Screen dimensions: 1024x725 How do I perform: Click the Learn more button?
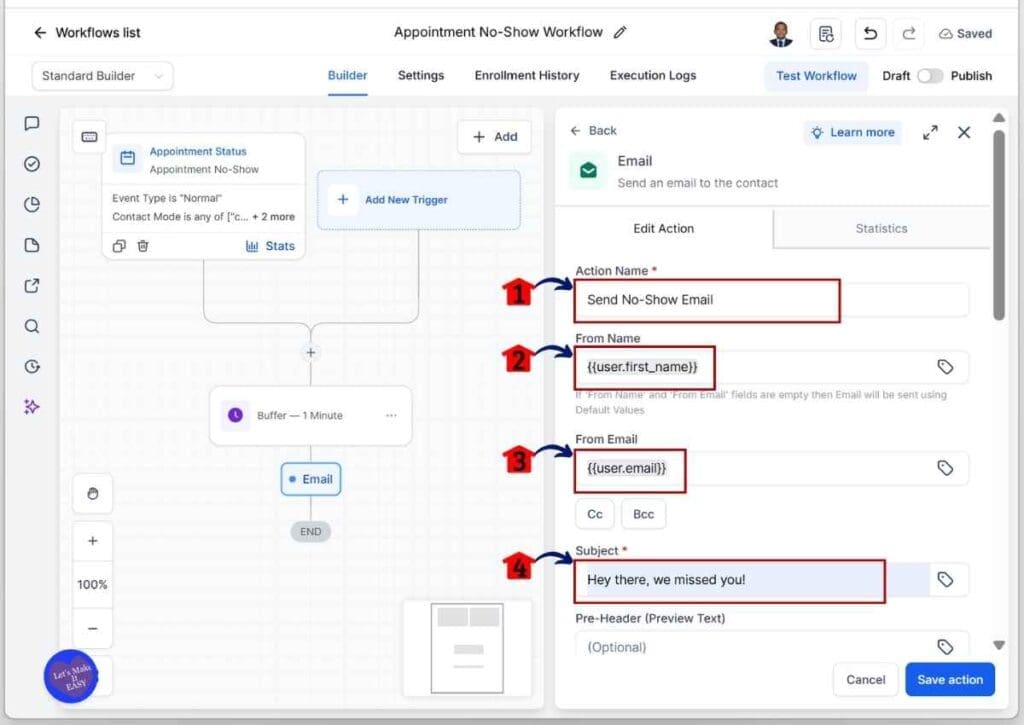853,133
